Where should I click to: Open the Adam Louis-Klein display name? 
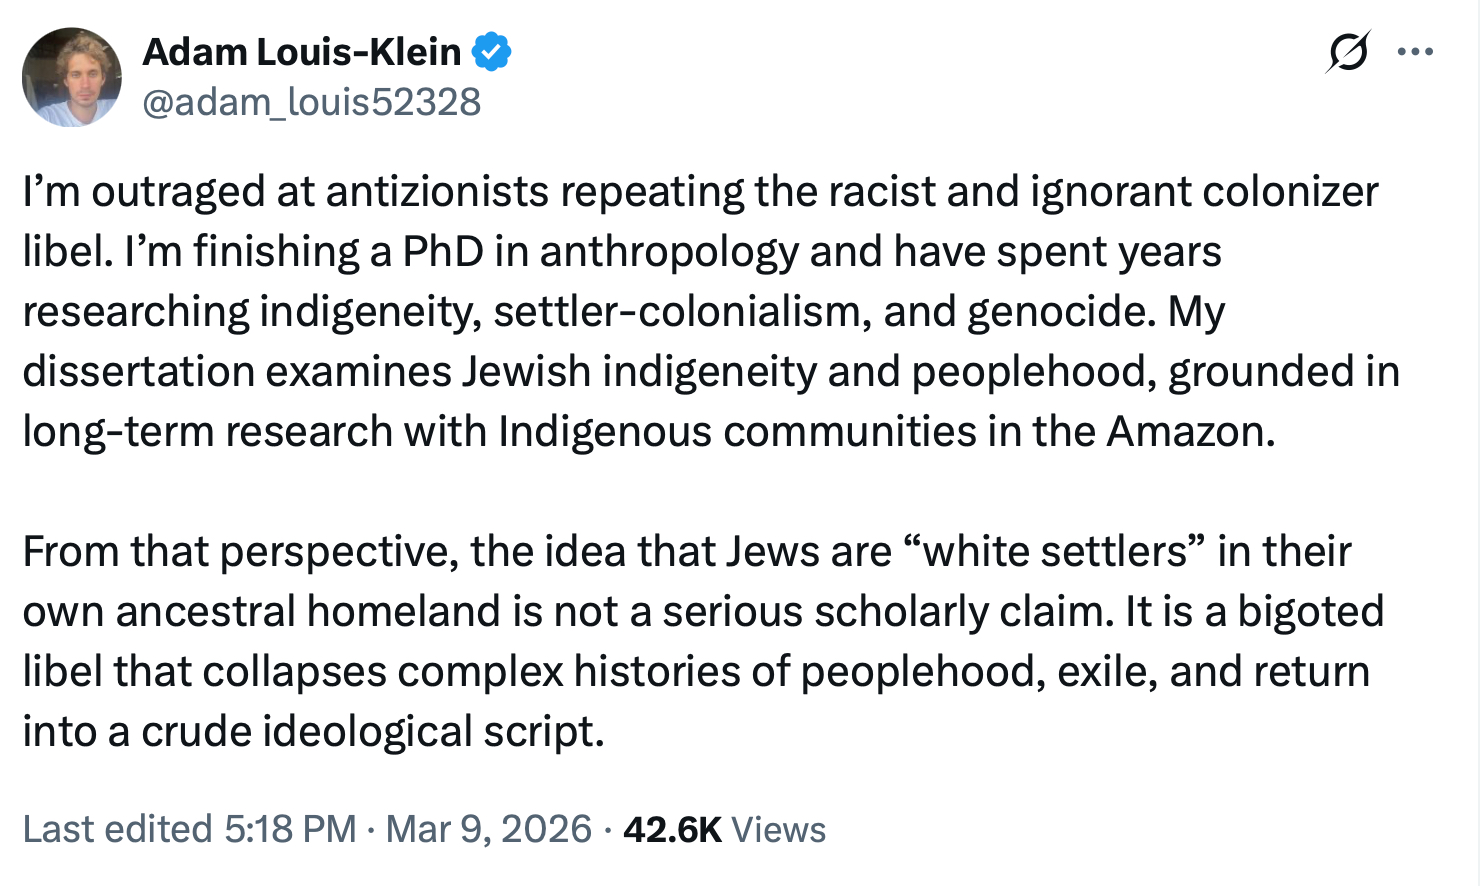[301, 52]
